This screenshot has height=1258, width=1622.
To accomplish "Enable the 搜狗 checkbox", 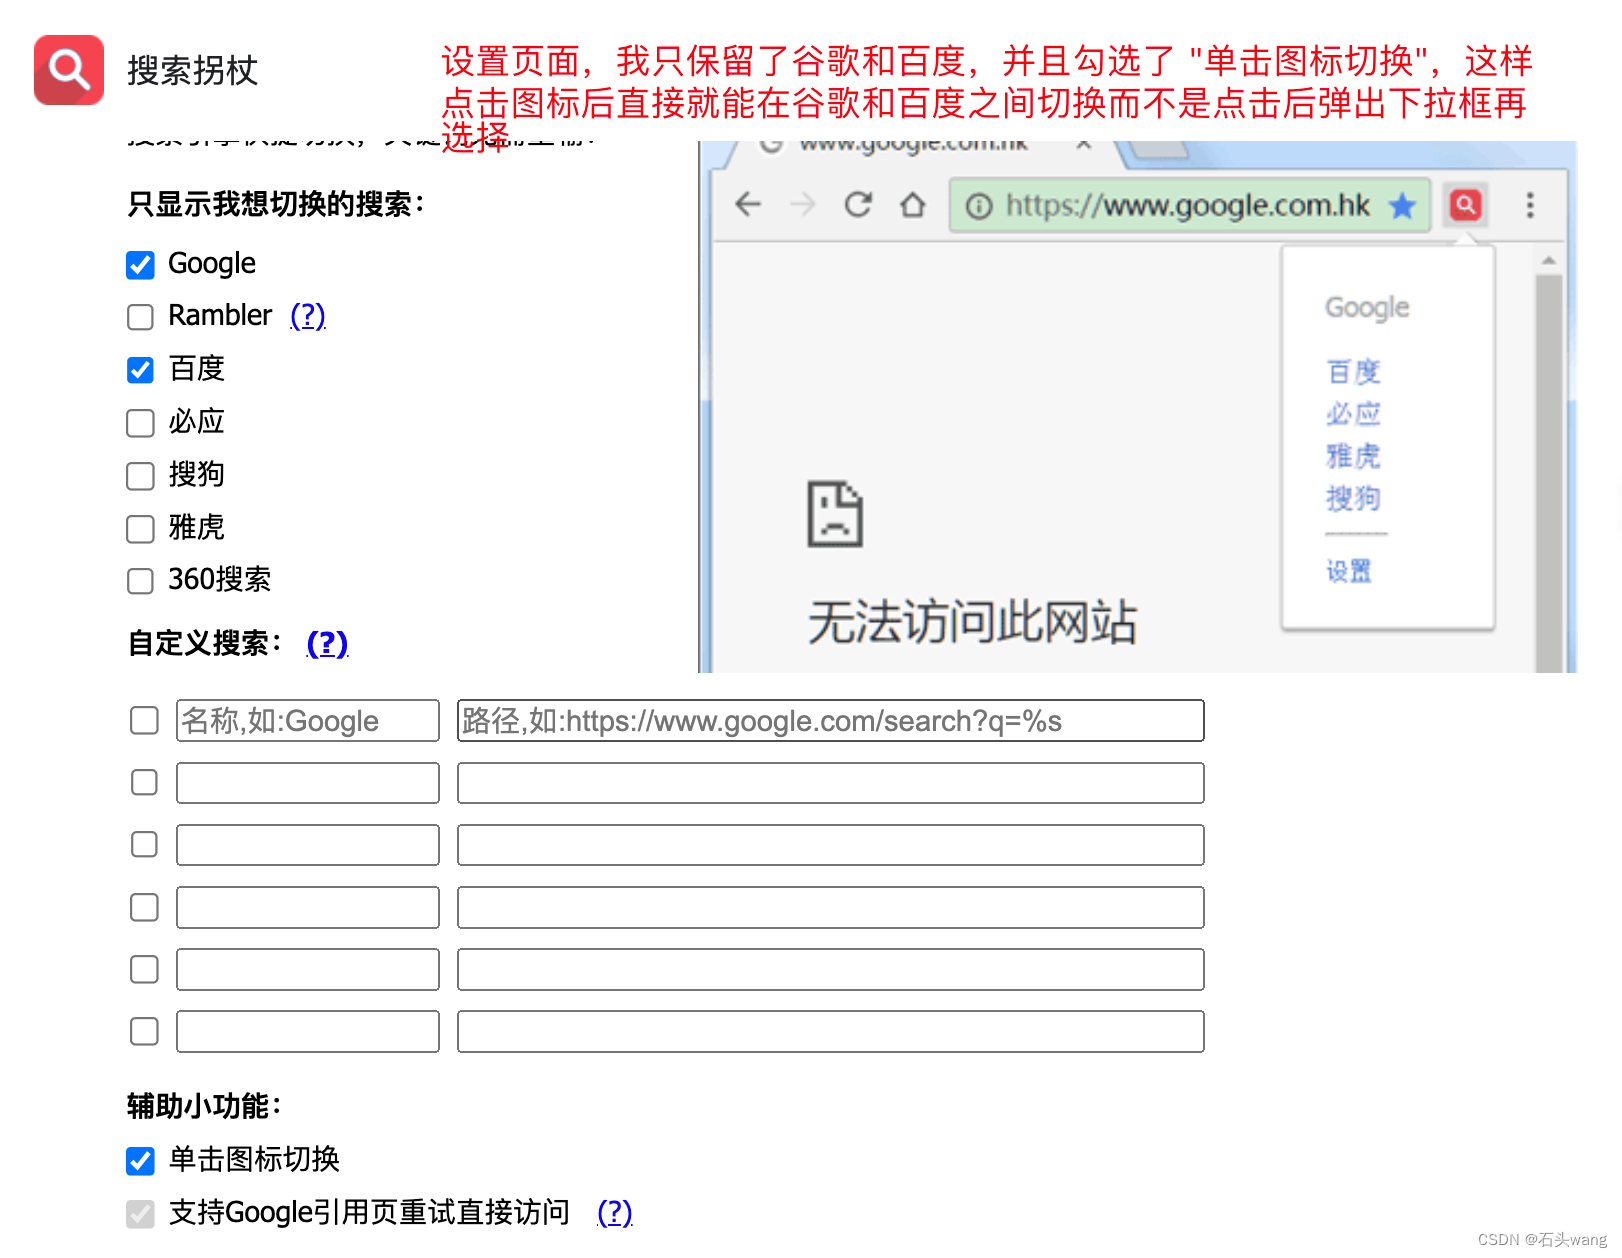I will click(x=141, y=476).
